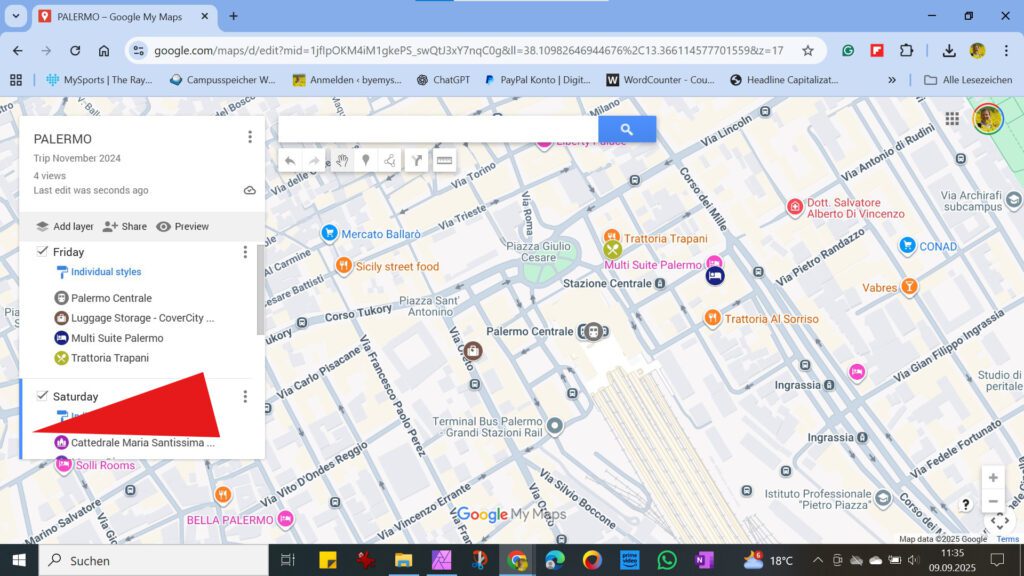Select Trattoria Trapani in Friday list
Screen dimensions: 1024x576
tap(109, 358)
